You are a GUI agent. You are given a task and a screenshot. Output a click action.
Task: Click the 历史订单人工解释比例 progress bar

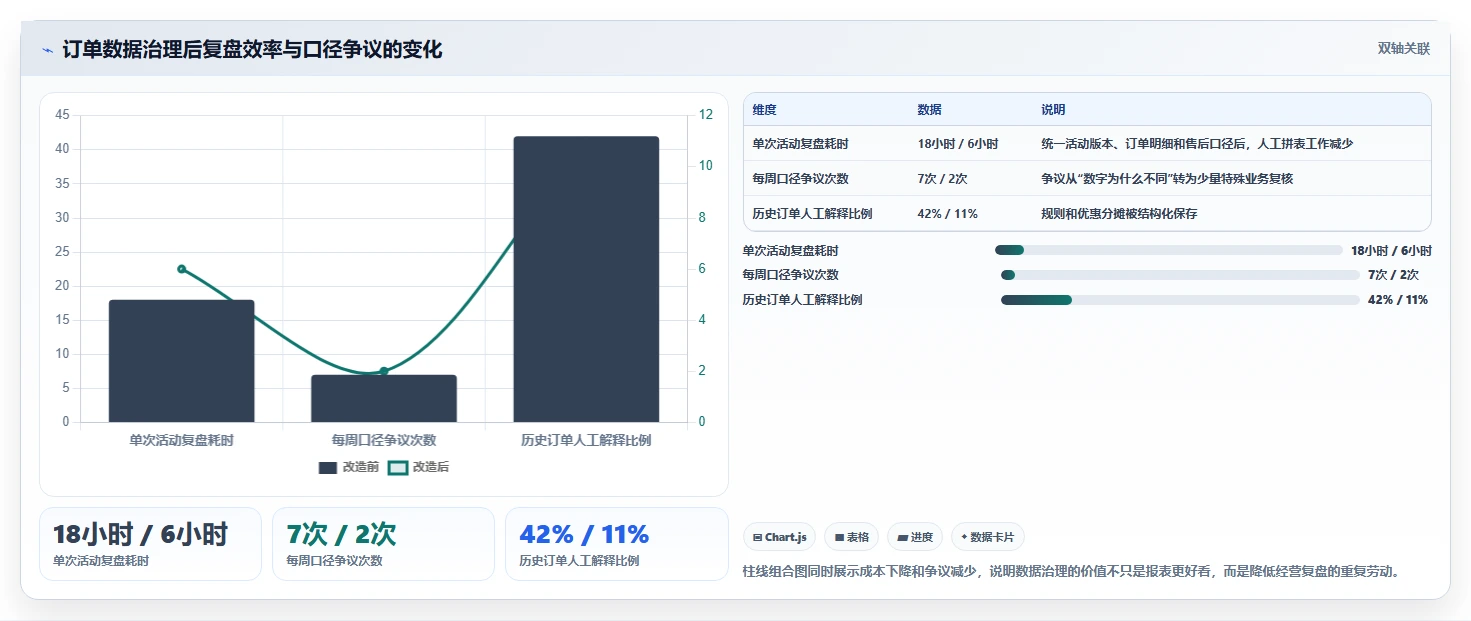(x=1180, y=300)
